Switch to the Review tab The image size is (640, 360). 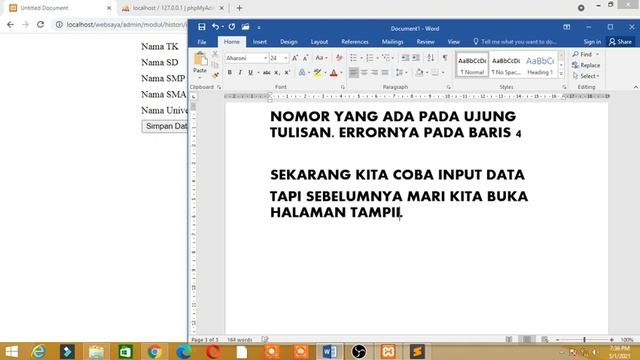tap(425, 42)
